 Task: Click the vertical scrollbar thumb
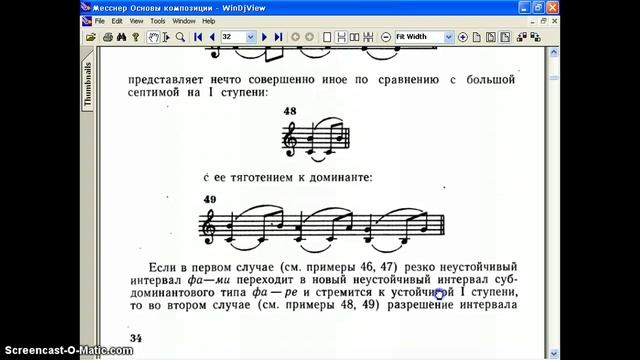pos(554,78)
